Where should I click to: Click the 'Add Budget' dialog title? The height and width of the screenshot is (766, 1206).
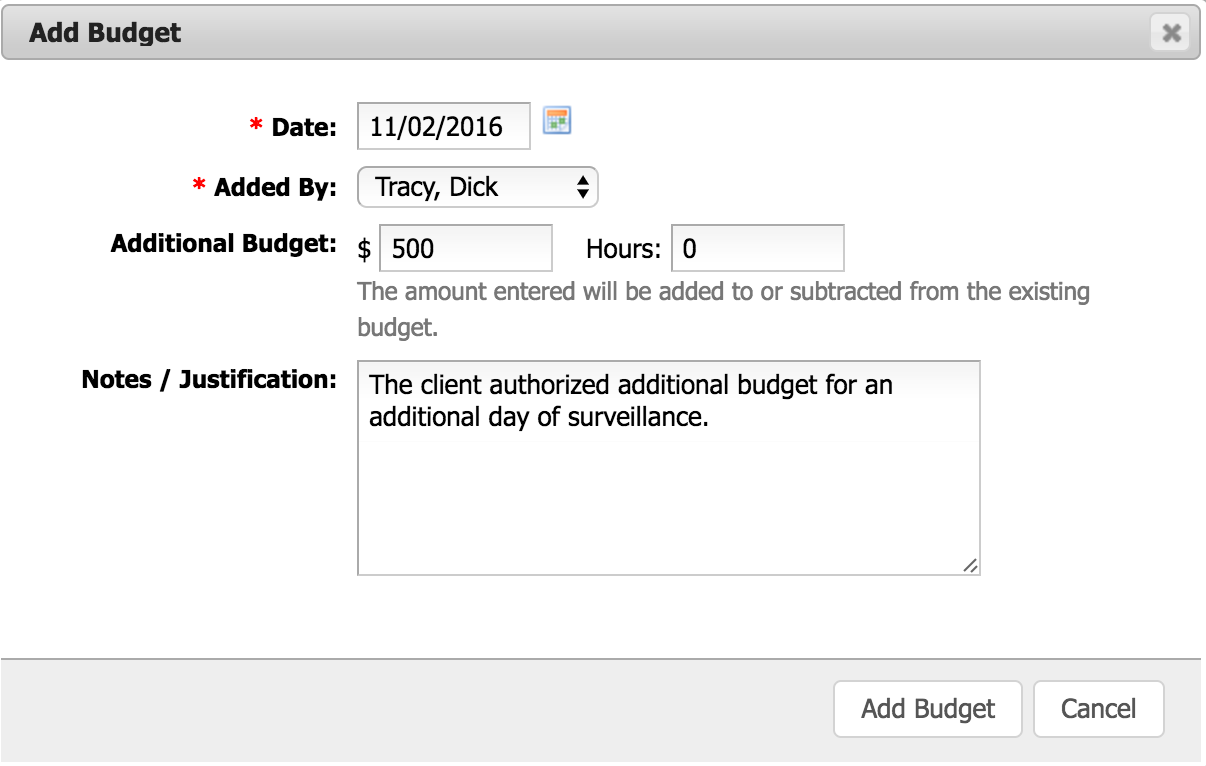(x=105, y=33)
